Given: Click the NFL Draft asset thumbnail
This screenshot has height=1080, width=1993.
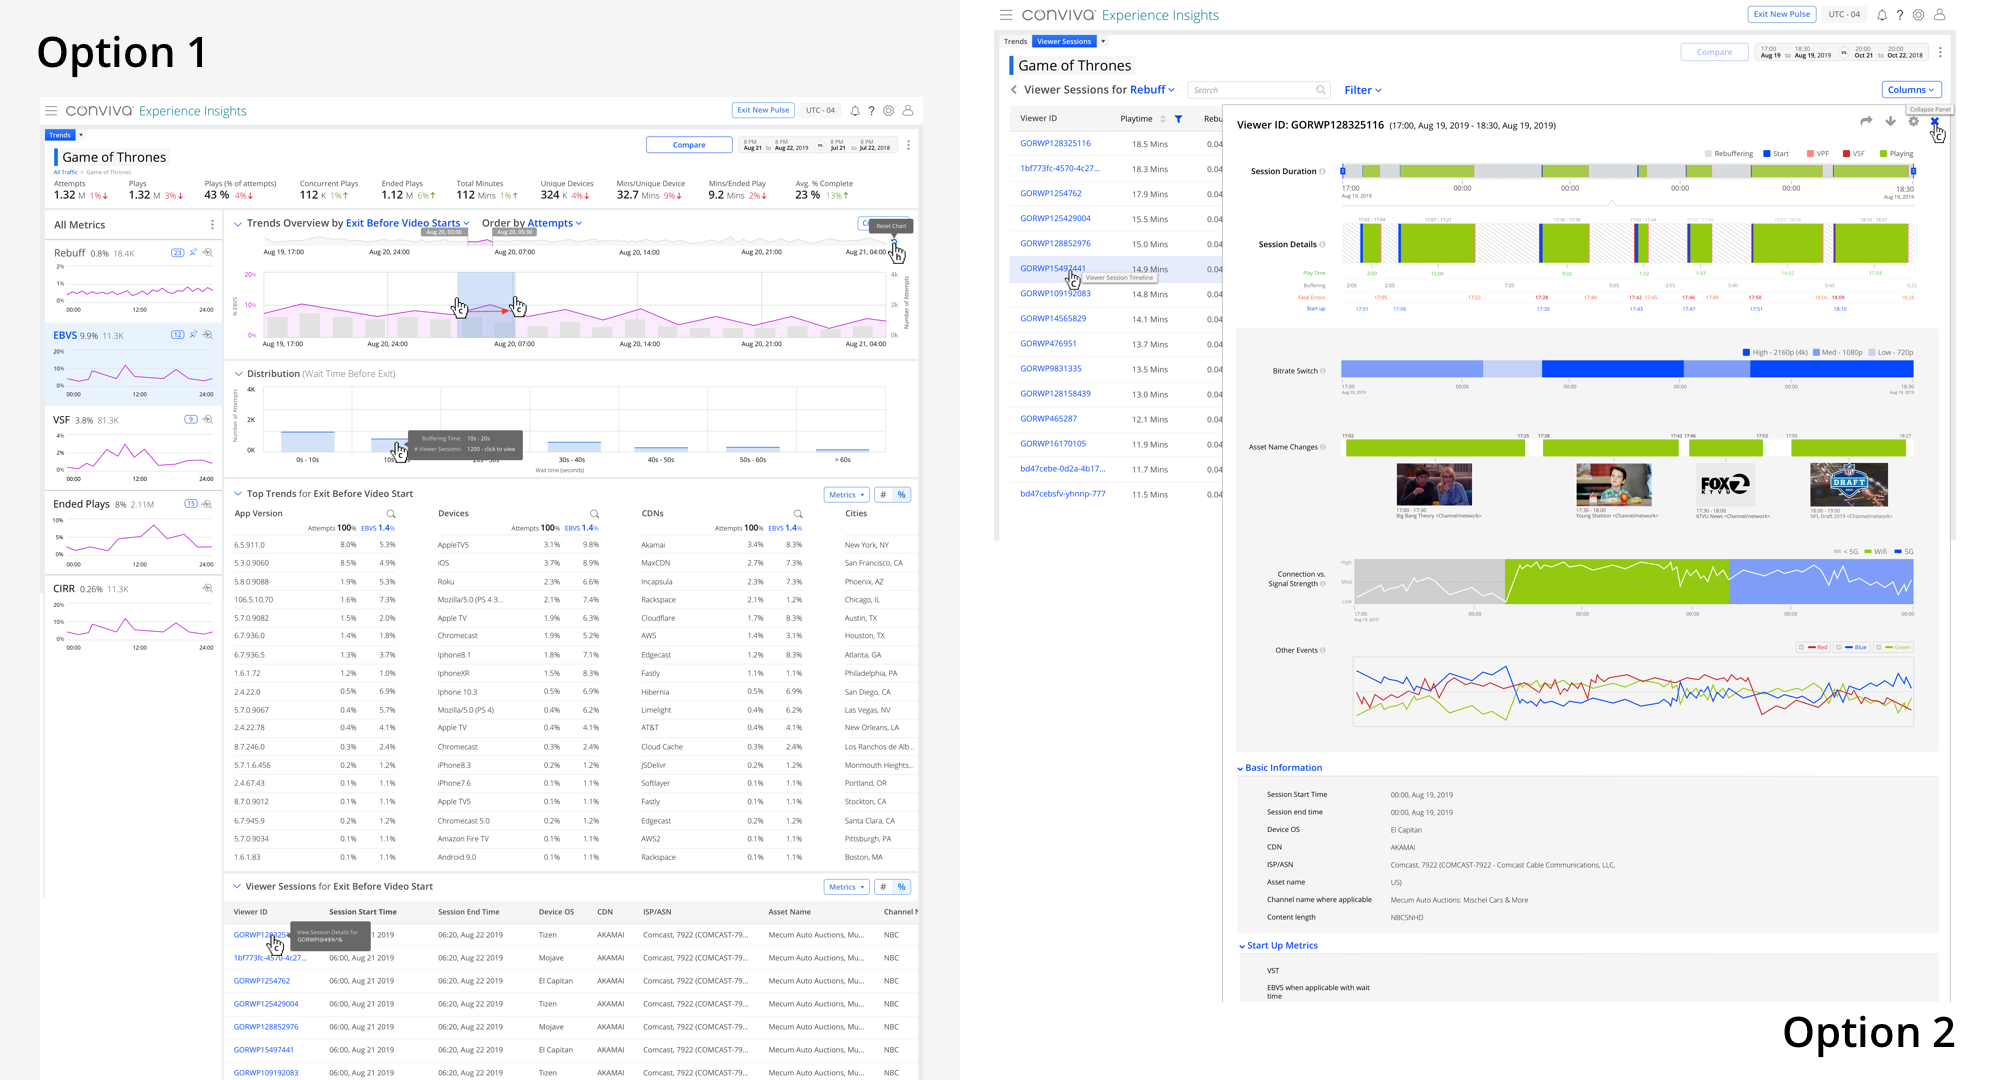Looking at the screenshot, I should [1849, 485].
